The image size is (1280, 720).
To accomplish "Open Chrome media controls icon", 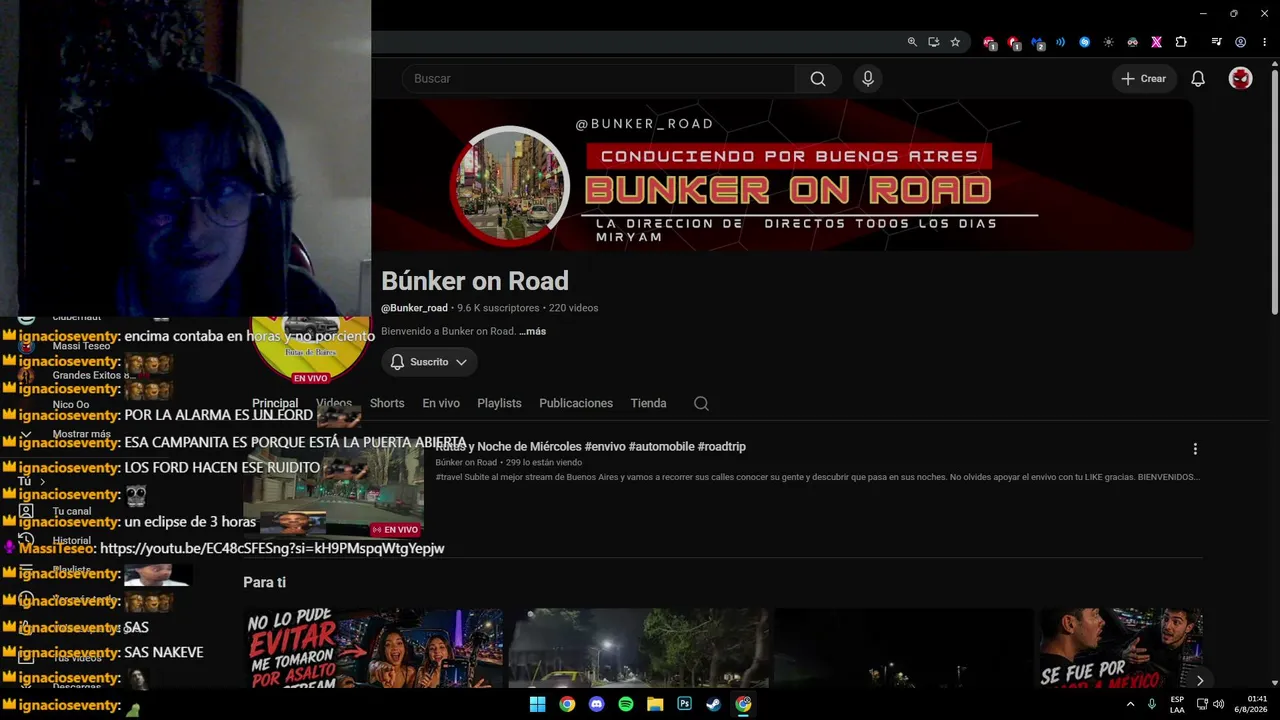I will click(x=1216, y=42).
